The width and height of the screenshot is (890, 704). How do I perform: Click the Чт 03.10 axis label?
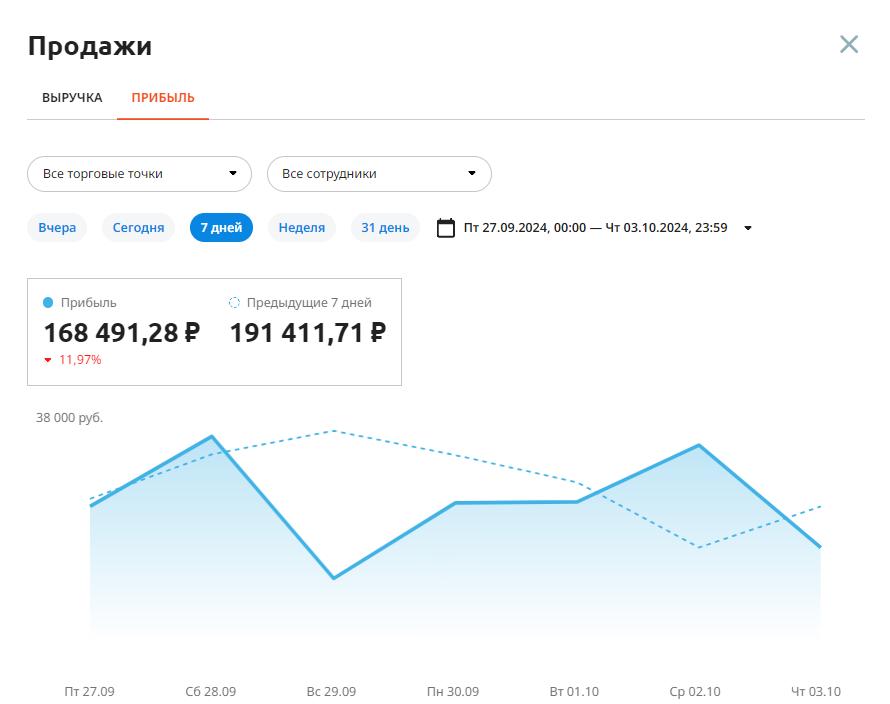click(x=816, y=692)
